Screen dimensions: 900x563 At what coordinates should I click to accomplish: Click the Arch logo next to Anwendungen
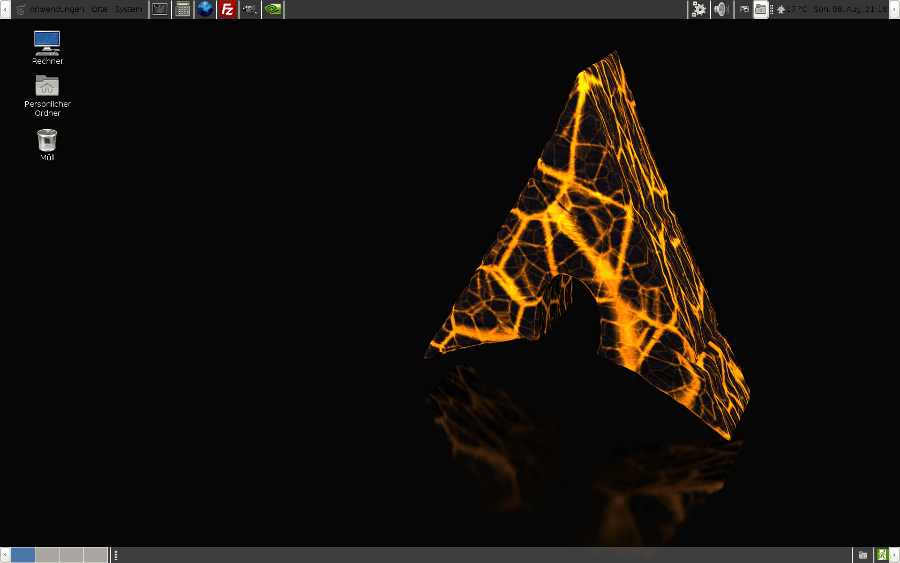[21, 9]
